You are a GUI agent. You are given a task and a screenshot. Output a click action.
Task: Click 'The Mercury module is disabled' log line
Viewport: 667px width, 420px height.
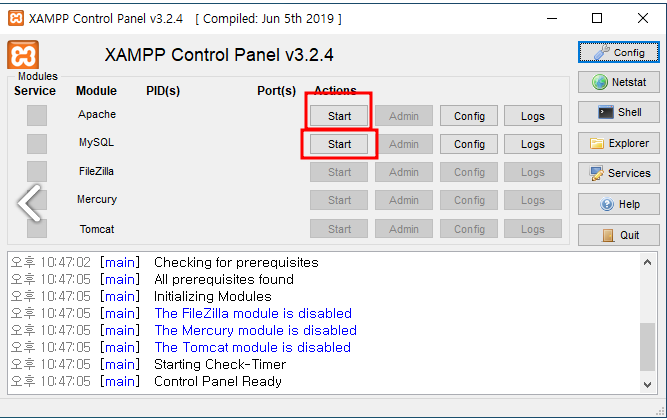coord(256,331)
